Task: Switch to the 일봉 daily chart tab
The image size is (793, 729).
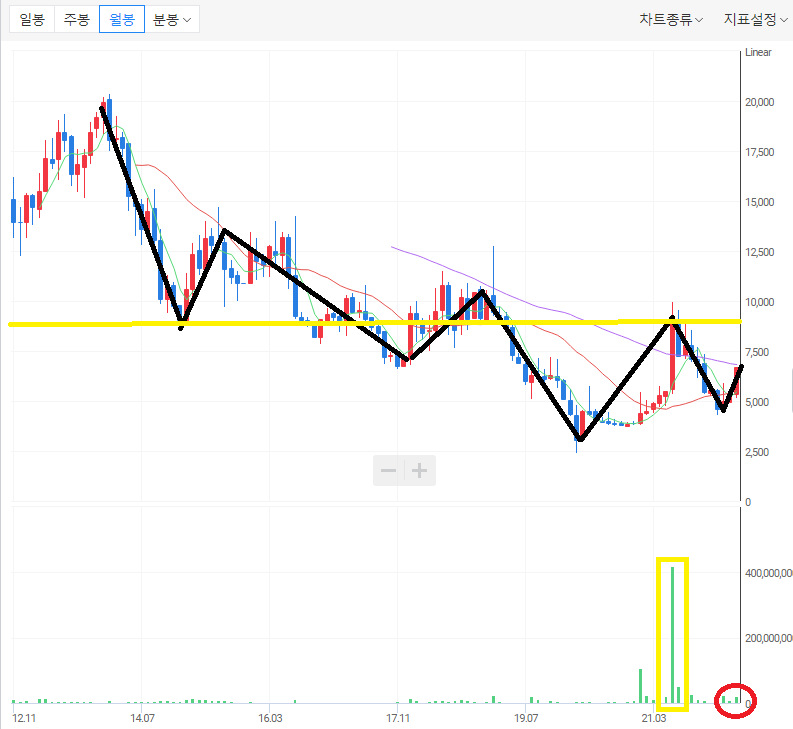Action: [32, 19]
